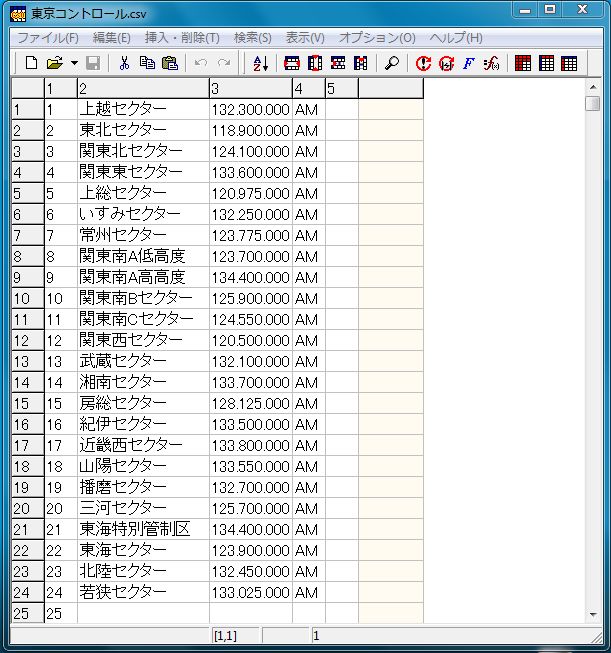Open the オプション(O) menu

coord(377,38)
